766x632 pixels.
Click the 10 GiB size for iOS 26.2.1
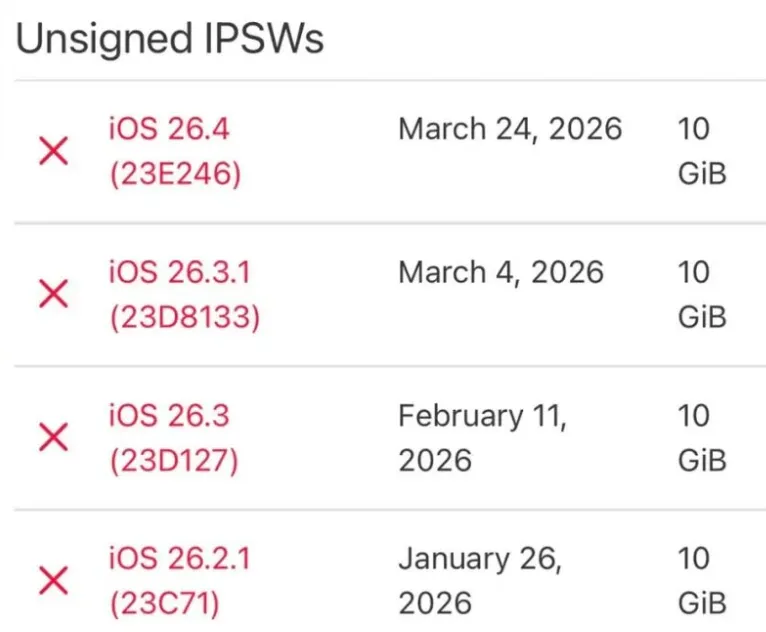pos(702,580)
